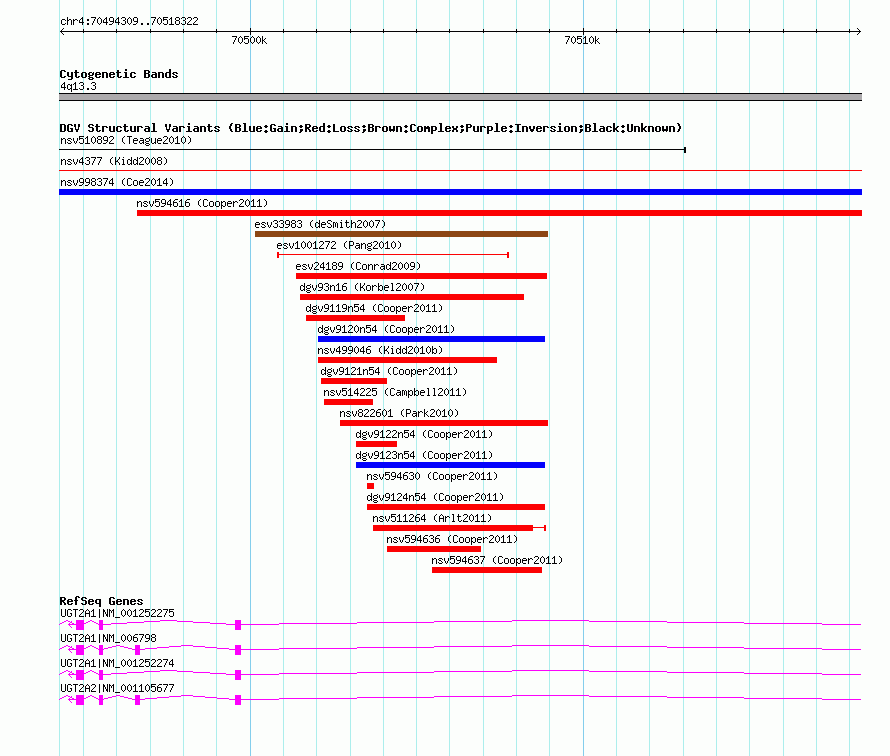
Task: Open nsv822601 (Park2010) label
Action: (399, 413)
